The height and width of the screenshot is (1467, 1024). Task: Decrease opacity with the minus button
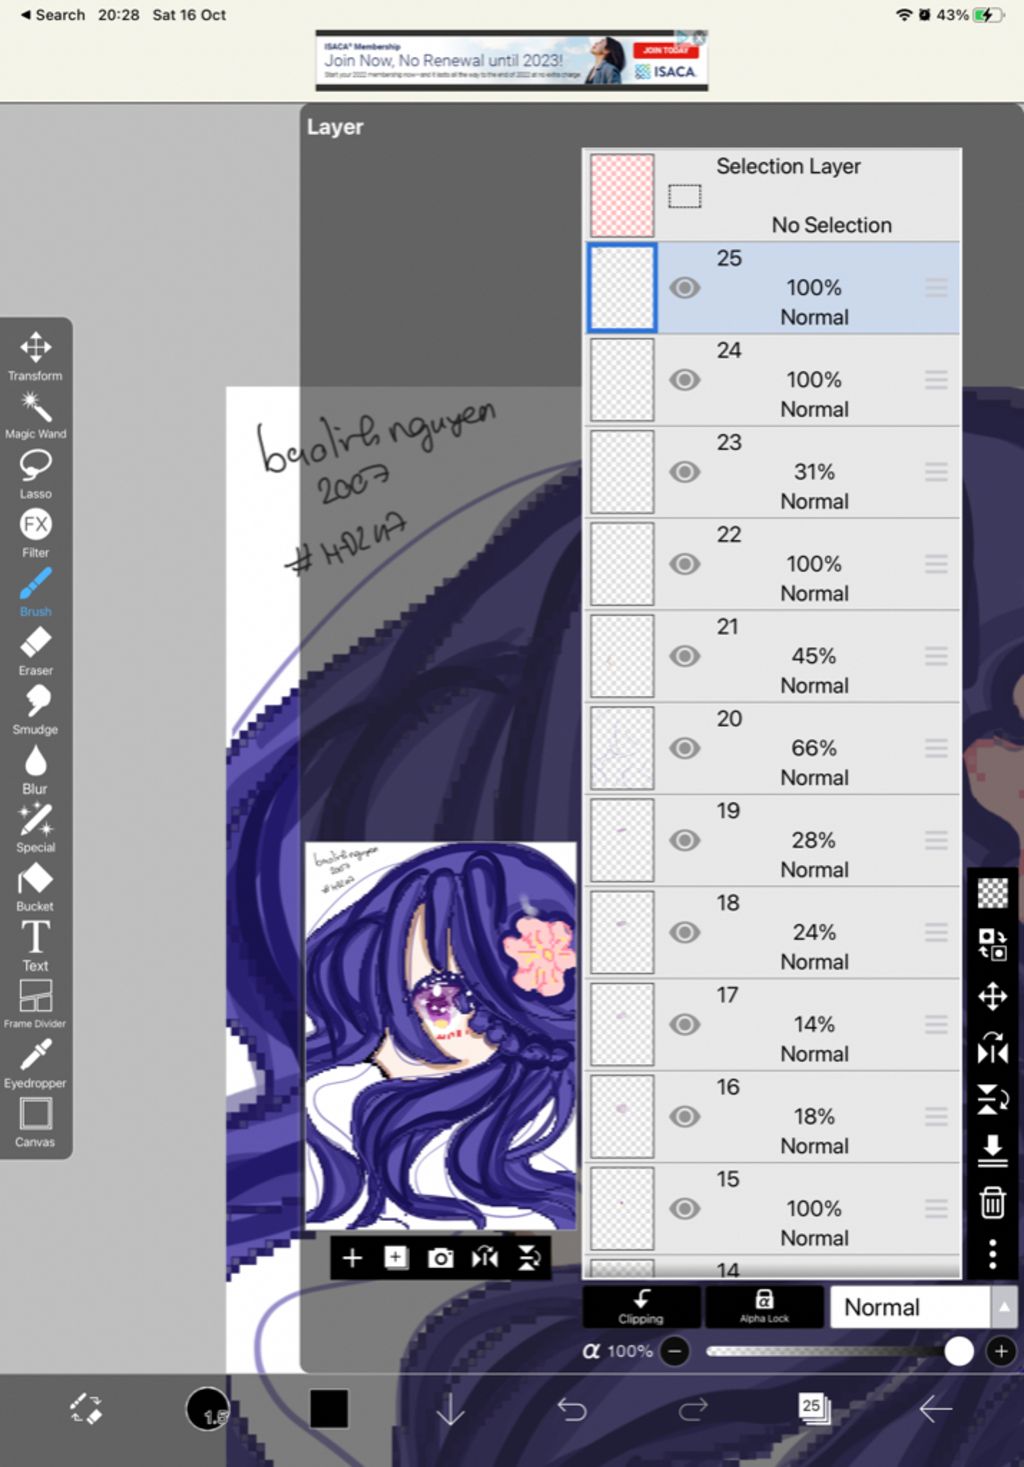click(x=675, y=1352)
